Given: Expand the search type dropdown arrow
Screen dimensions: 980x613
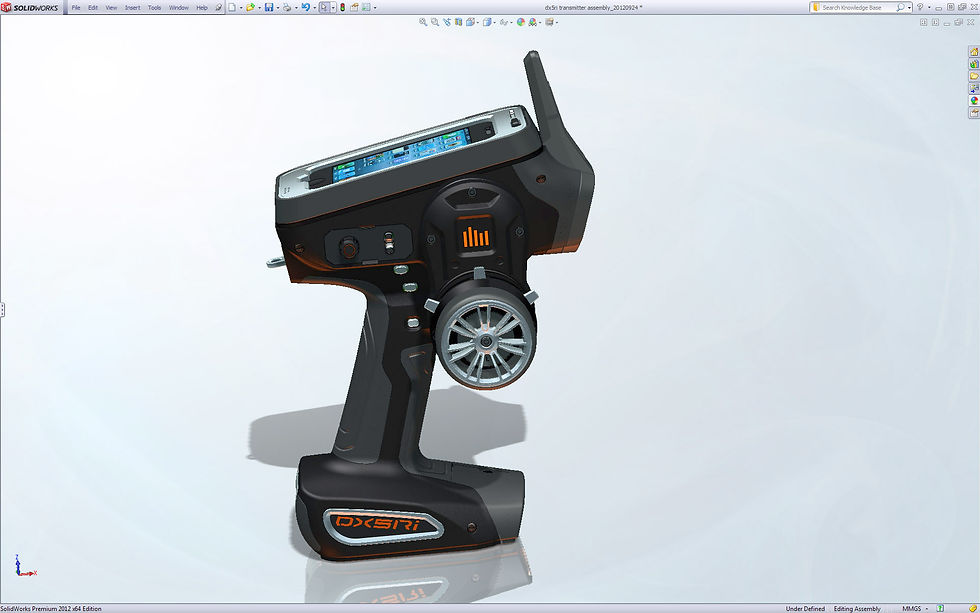Looking at the screenshot, I should pos(909,7).
